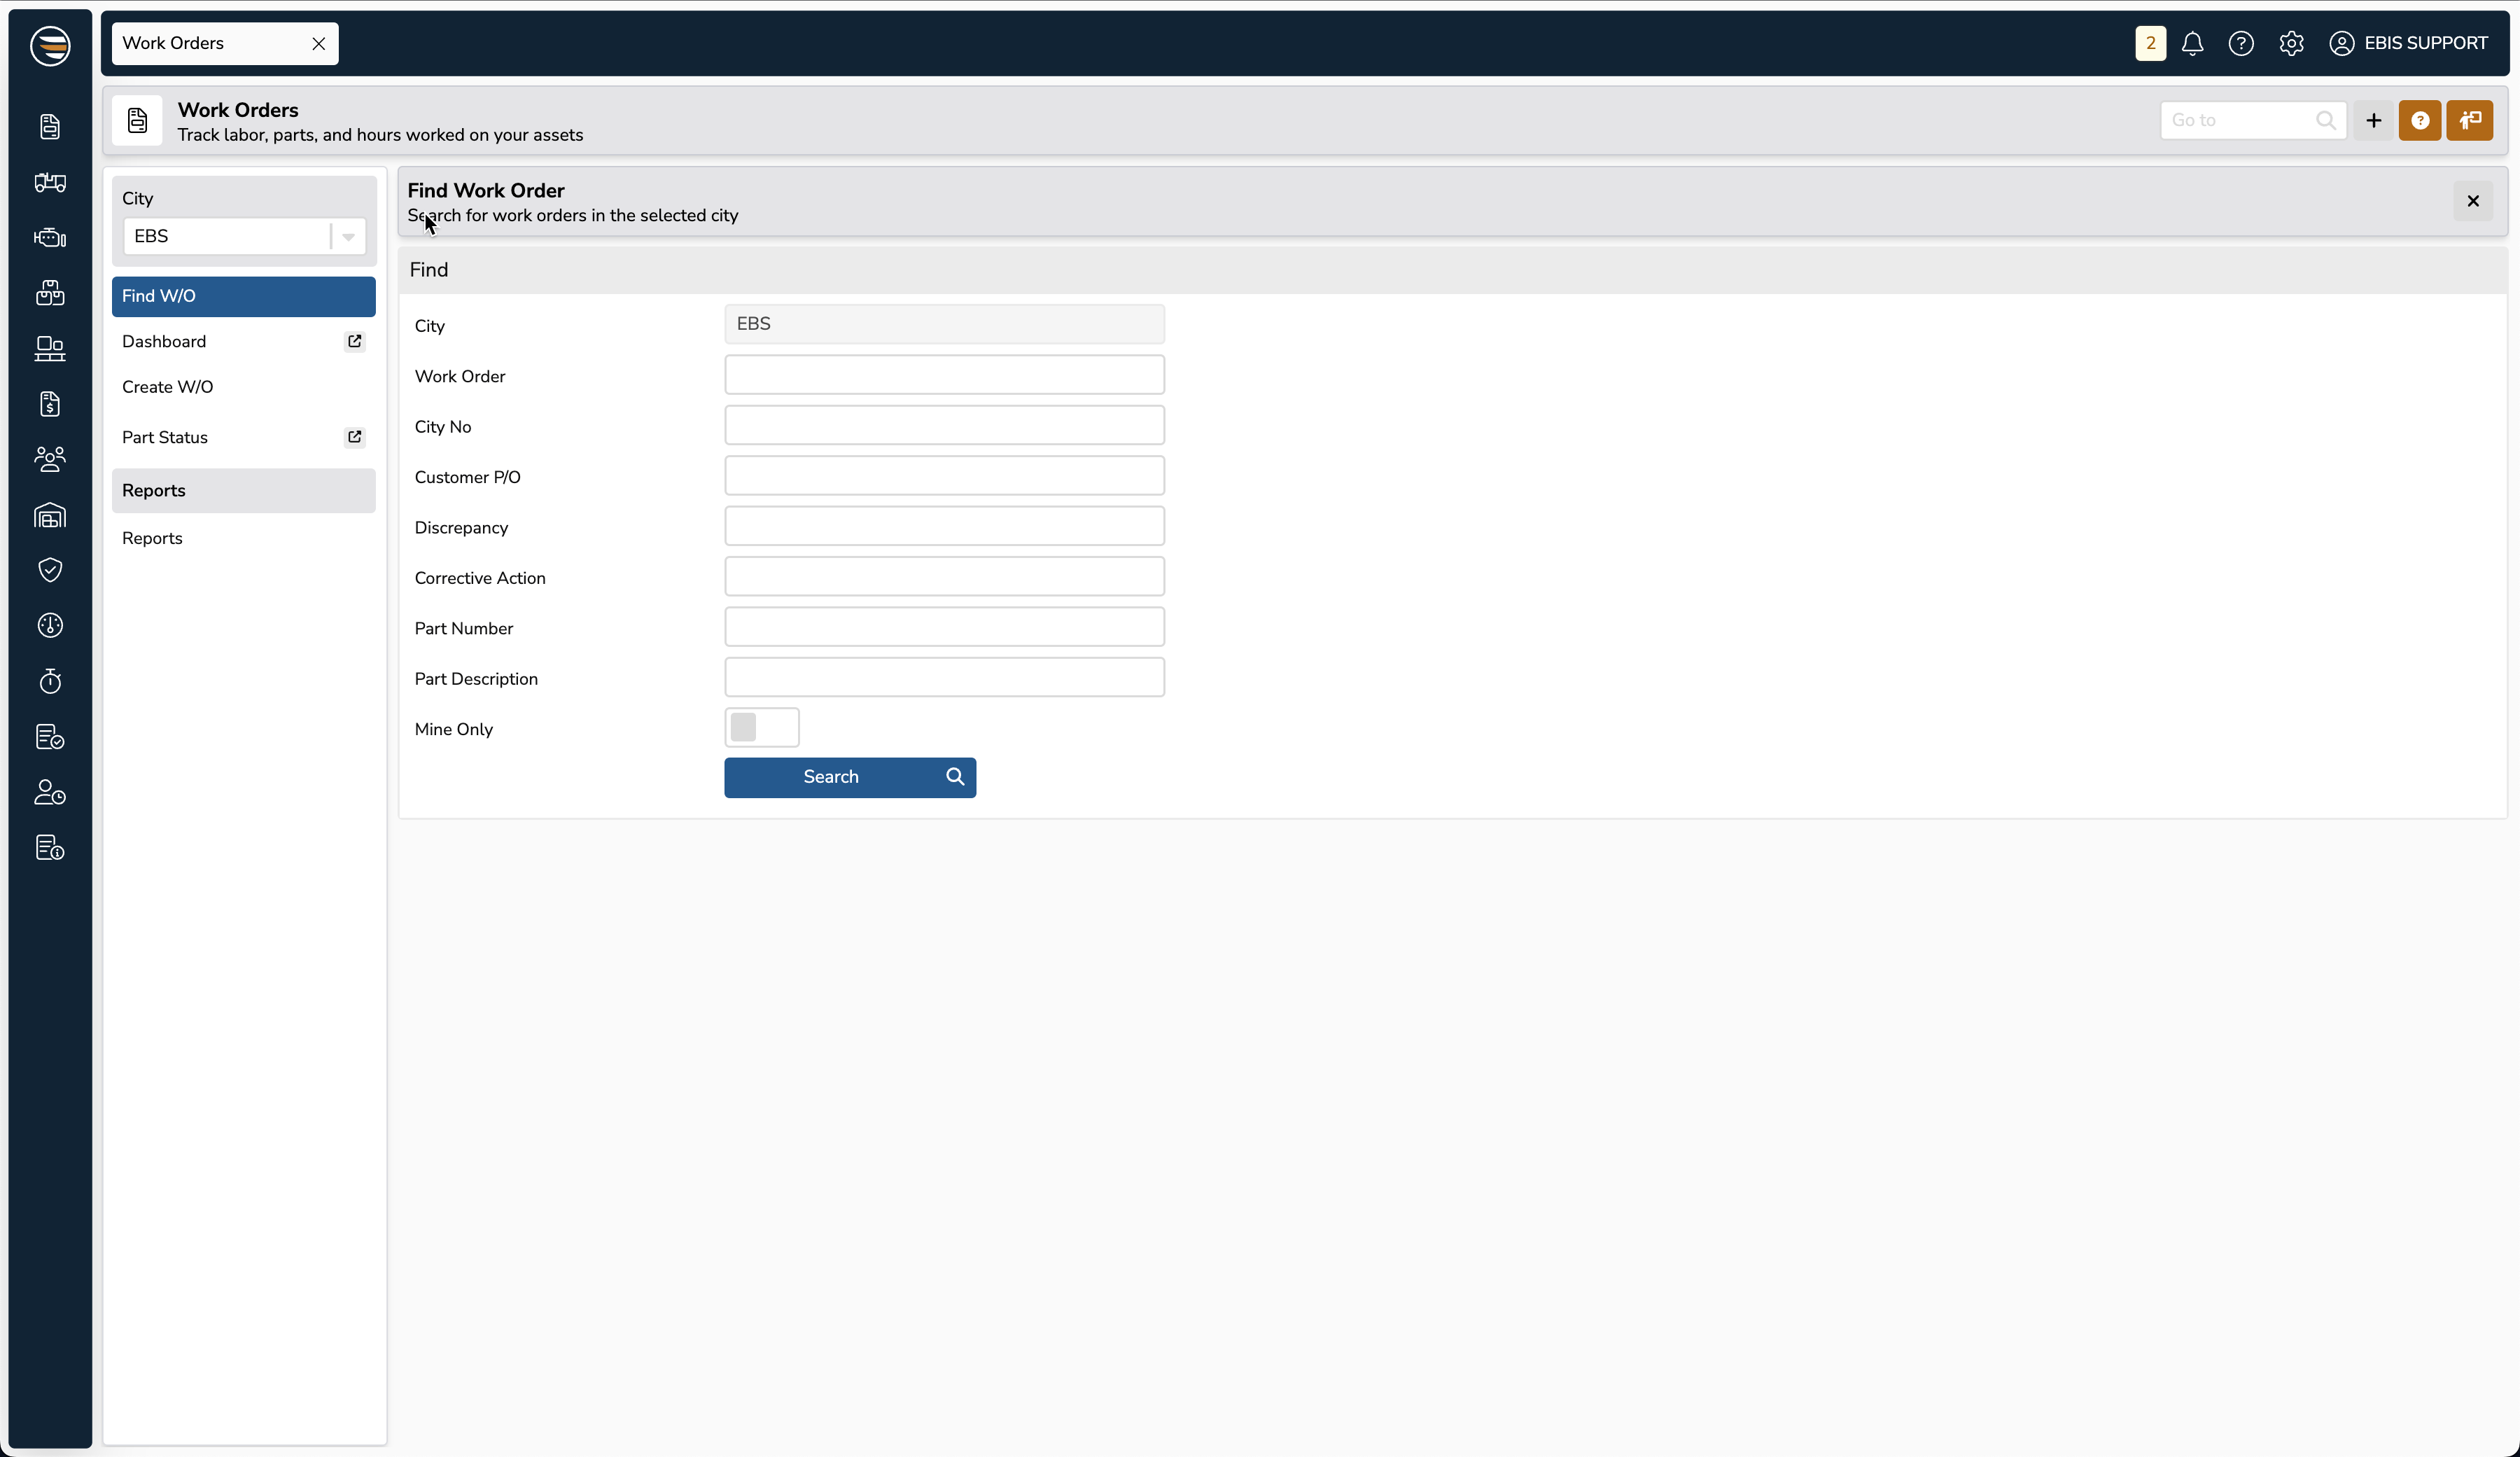2520x1457 pixels.
Task: Click the yellow notification count badge
Action: click(x=2150, y=43)
